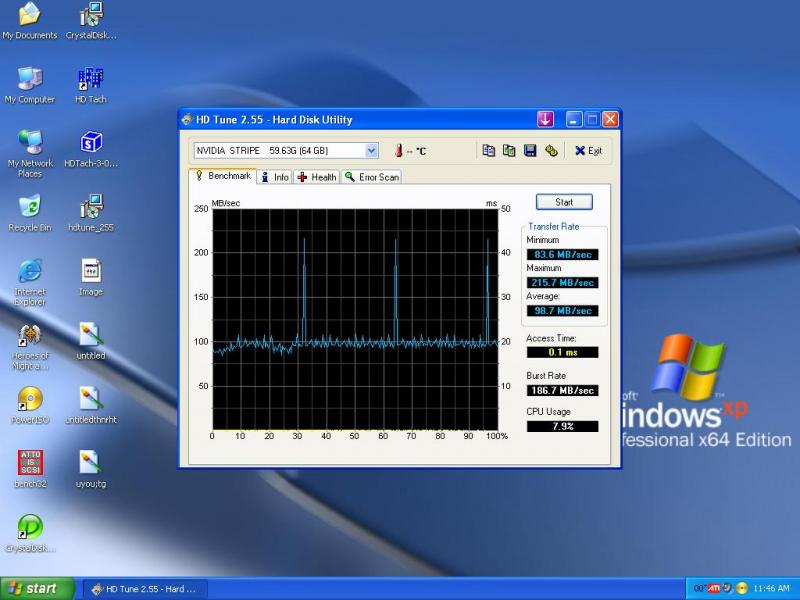The image size is (800, 600).
Task: Switch to the Info tab
Action: (274, 177)
